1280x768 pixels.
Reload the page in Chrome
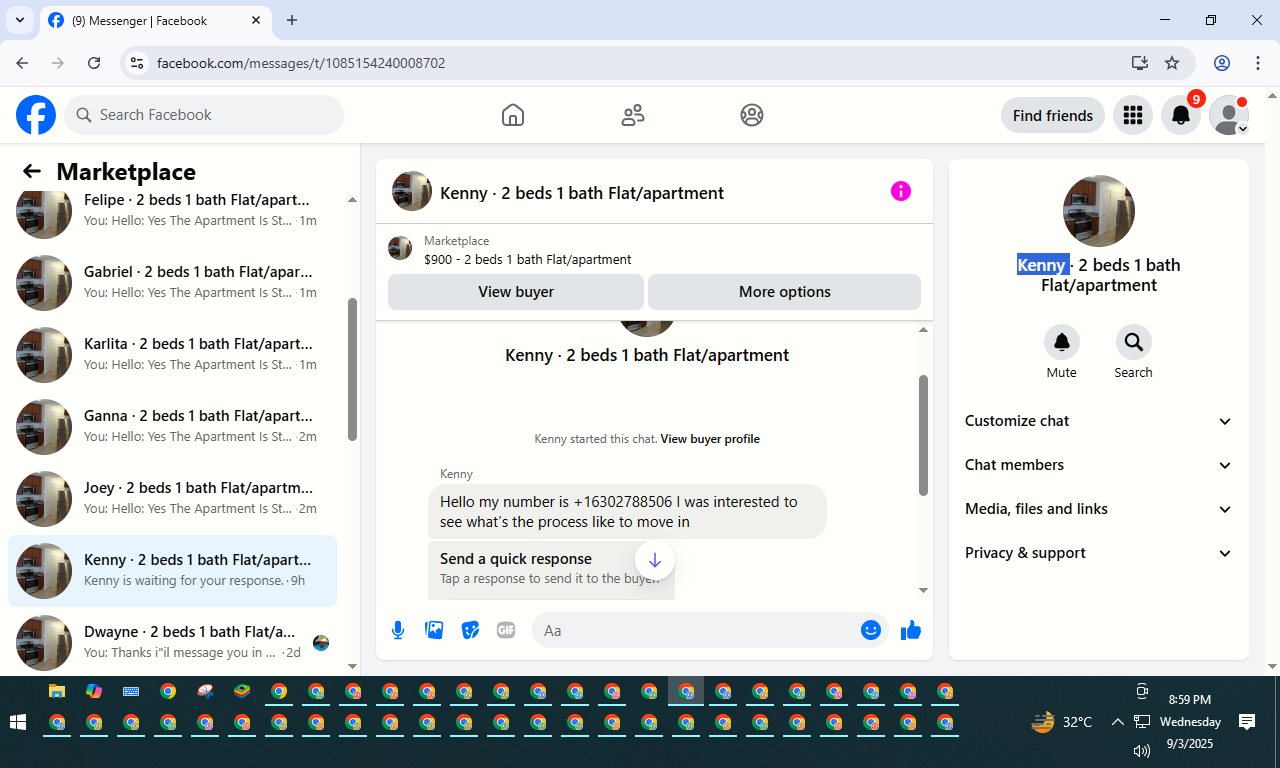[x=94, y=63]
